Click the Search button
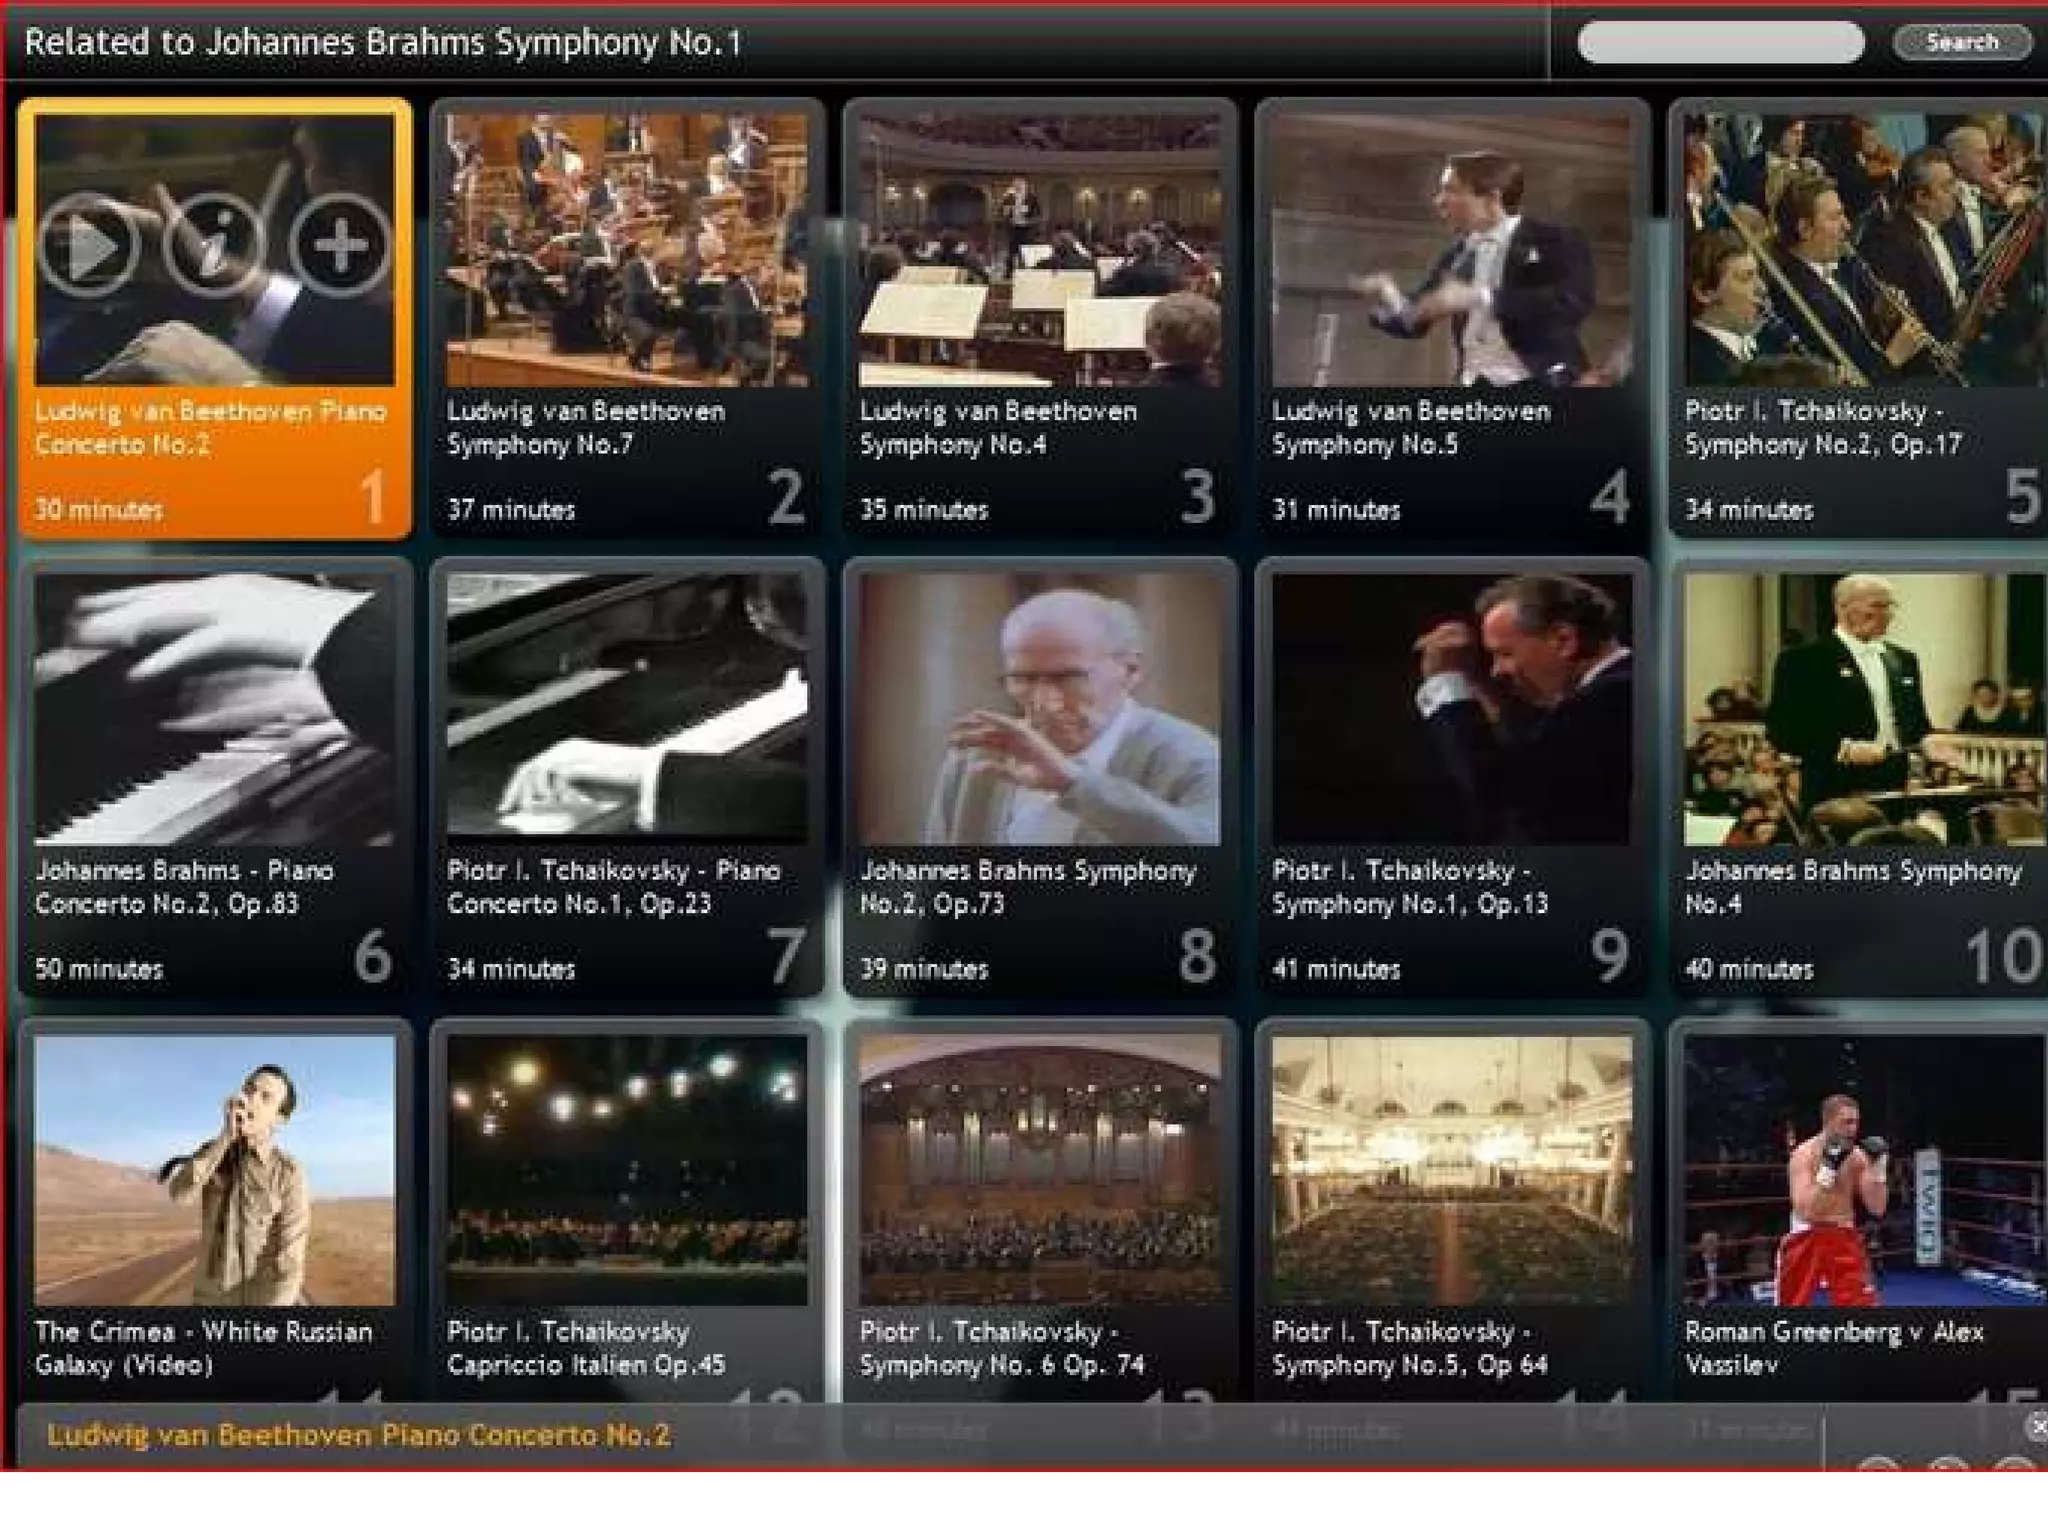 click(1961, 42)
